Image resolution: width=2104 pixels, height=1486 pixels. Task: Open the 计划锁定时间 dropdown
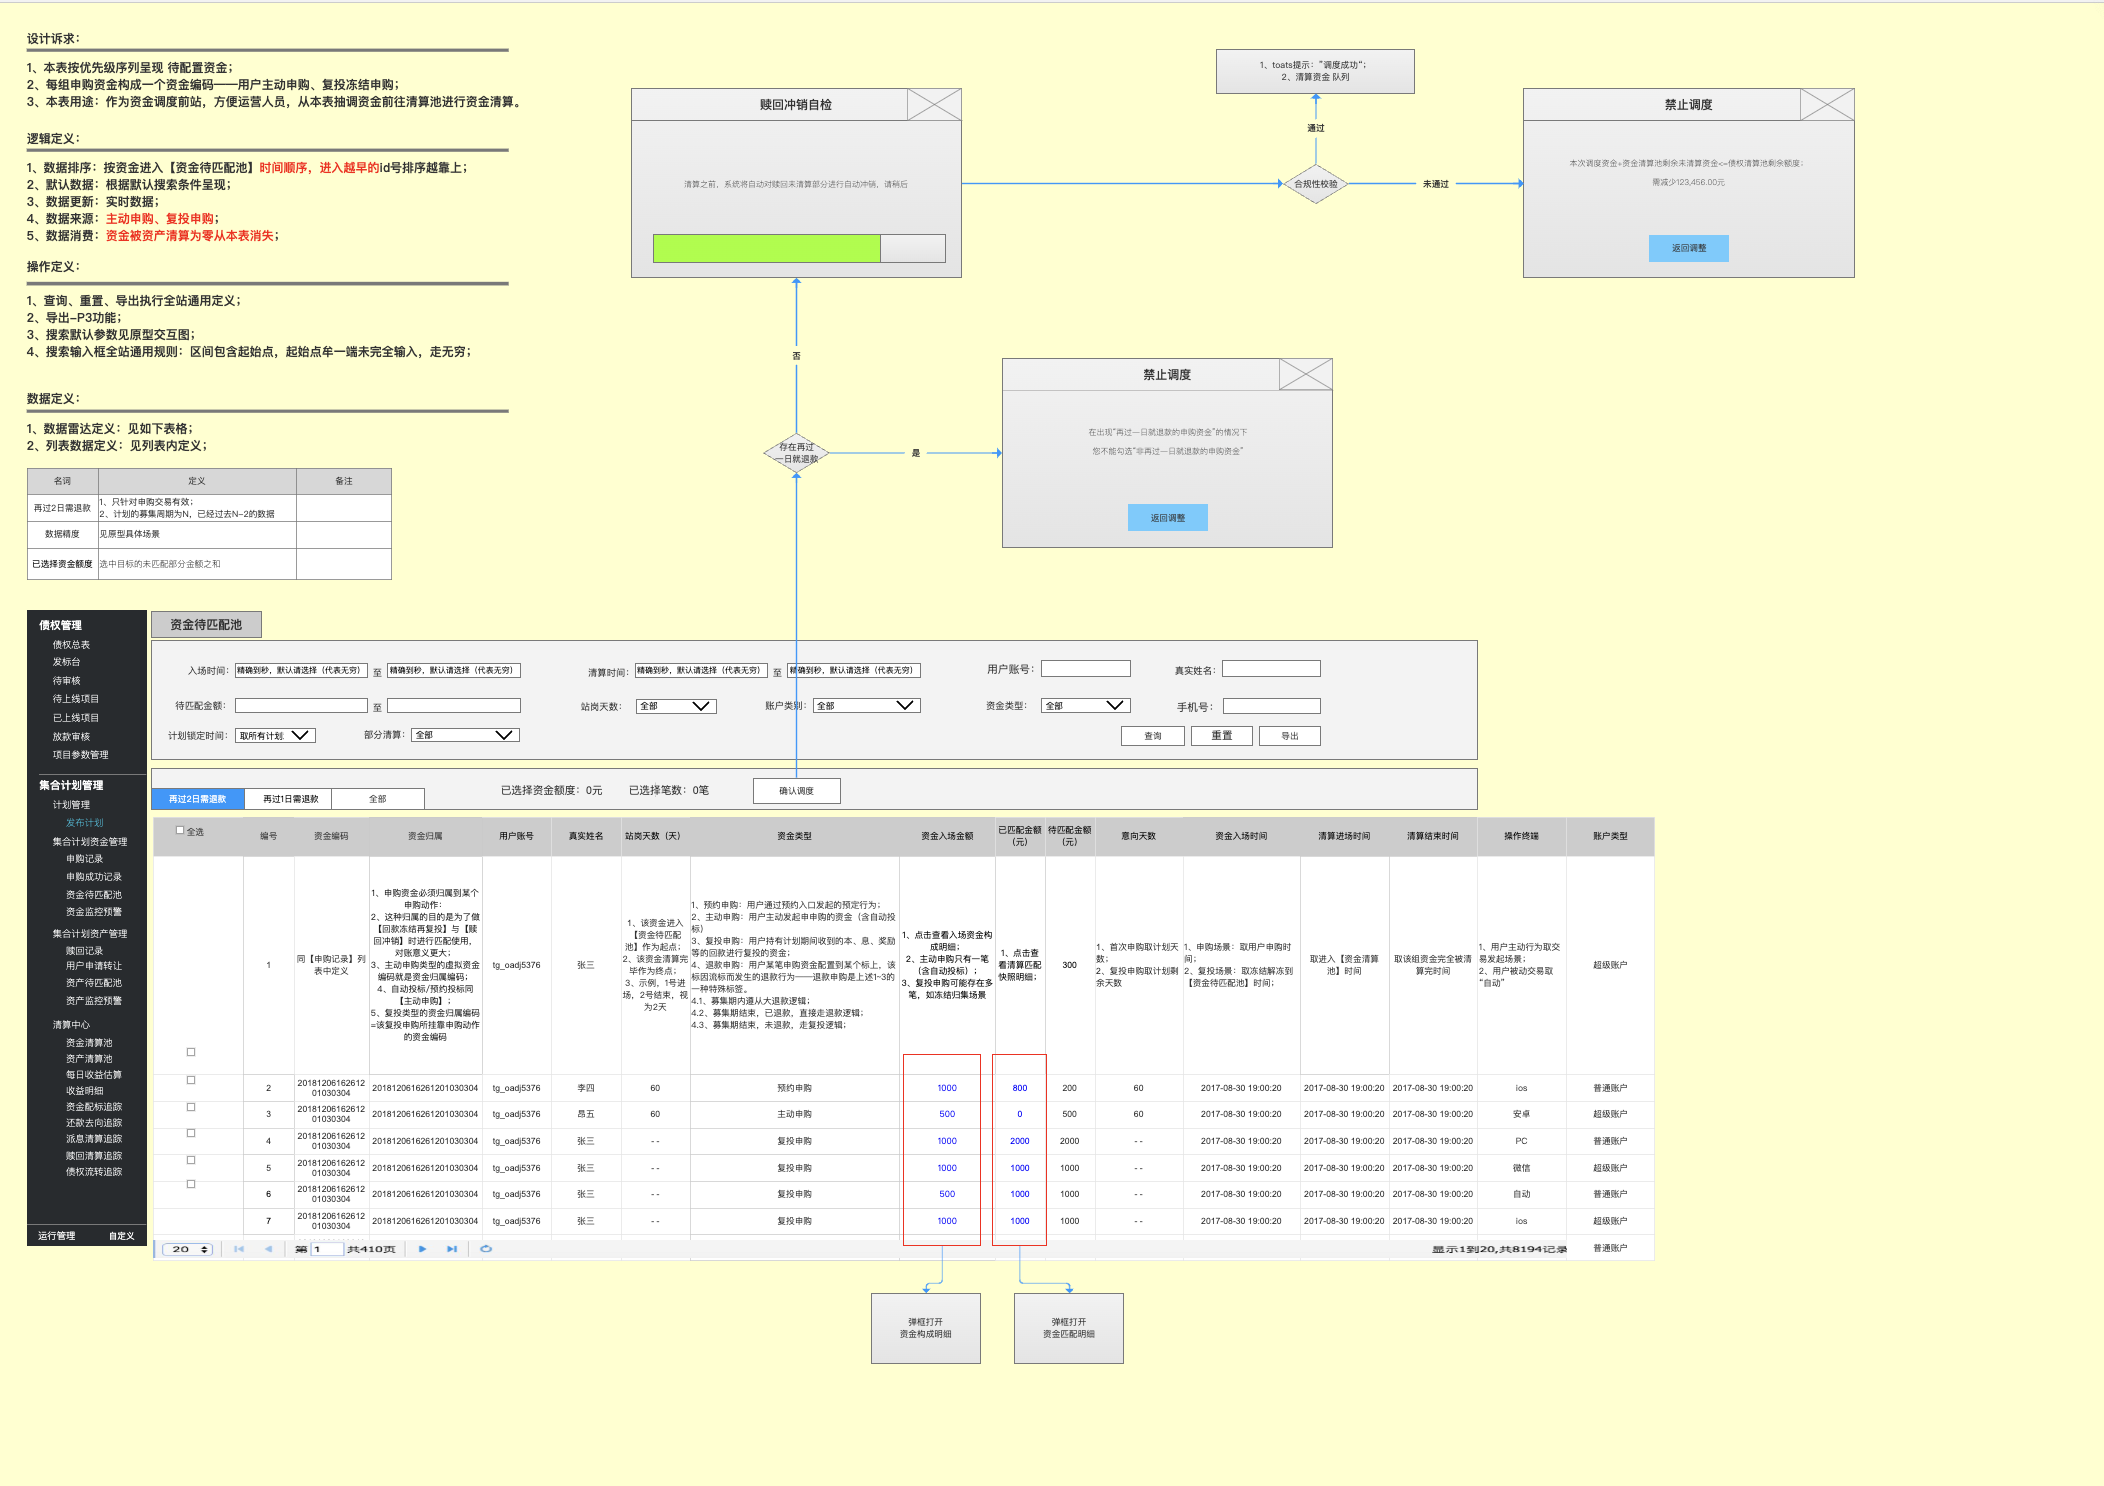(x=276, y=736)
